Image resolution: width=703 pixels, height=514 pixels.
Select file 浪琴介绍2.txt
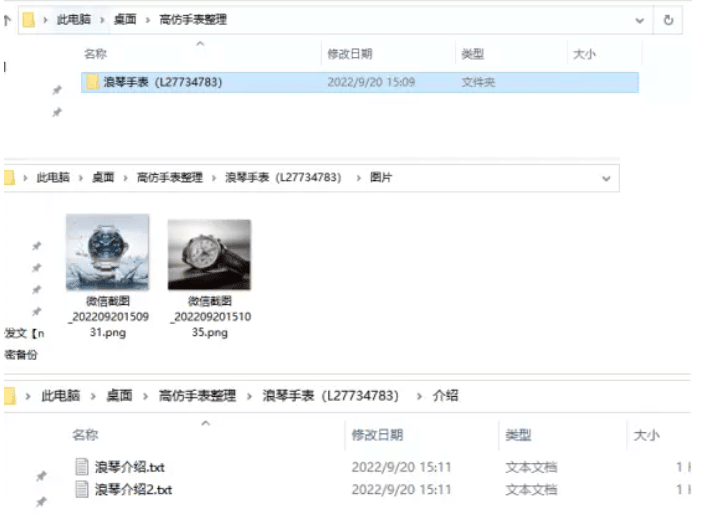click(x=133, y=489)
